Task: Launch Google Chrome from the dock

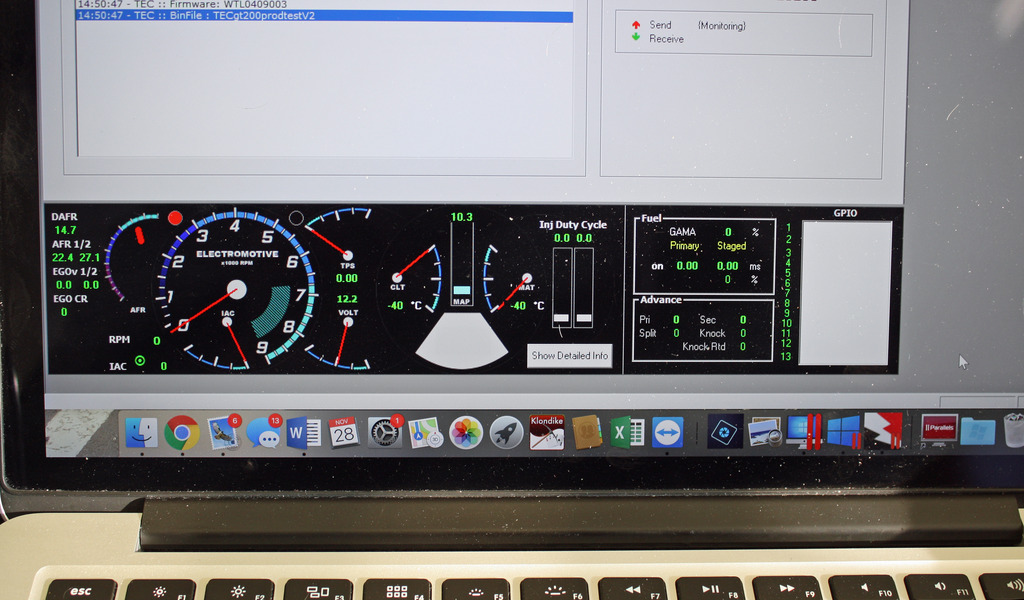Action: point(182,432)
